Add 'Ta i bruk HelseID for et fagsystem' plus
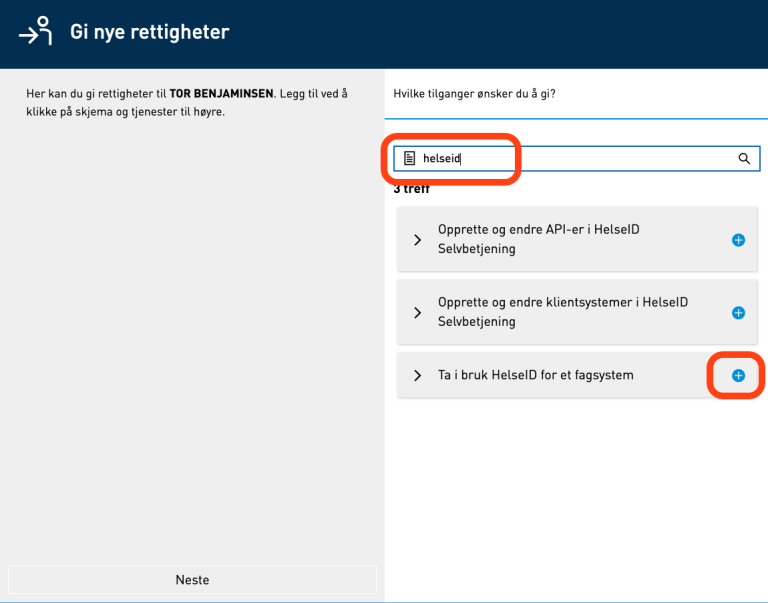768x603 pixels. 738,375
